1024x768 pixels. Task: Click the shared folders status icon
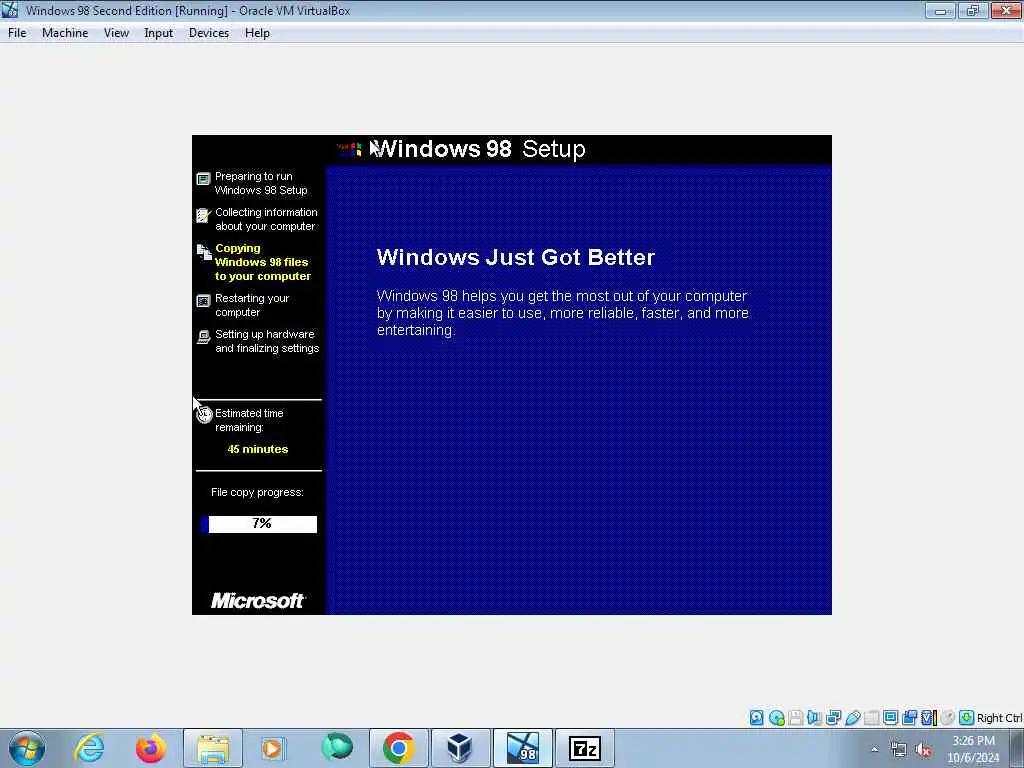point(871,718)
